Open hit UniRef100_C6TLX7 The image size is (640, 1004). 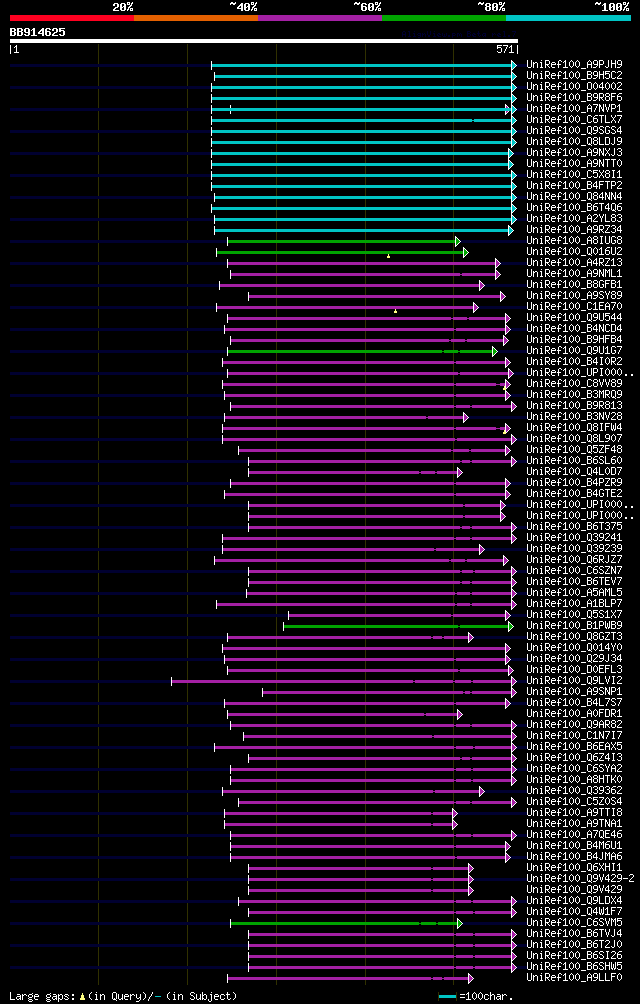pyautogui.click(x=574, y=120)
